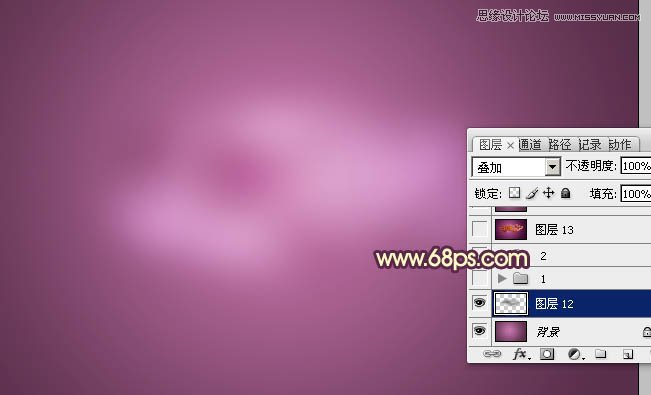Click the 填充 label
The image size is (651, 395).
pos(603,194)
